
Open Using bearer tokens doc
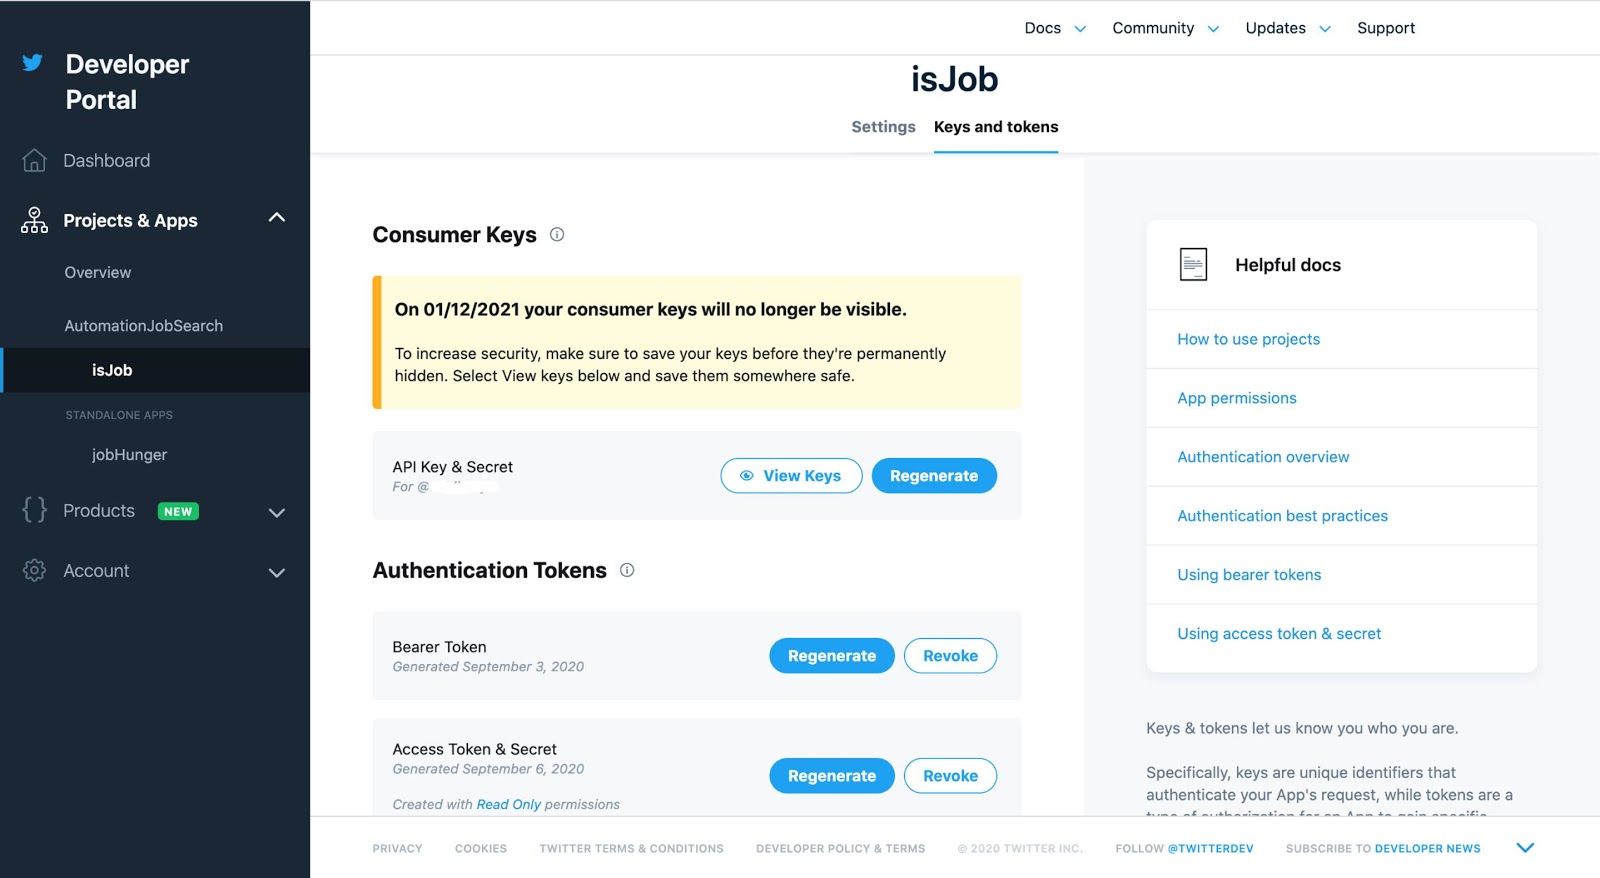(1249, 575)
